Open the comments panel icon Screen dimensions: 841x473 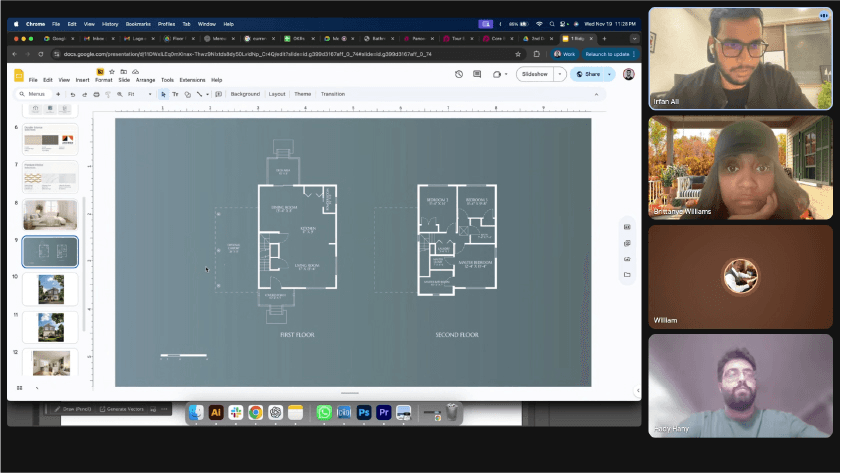point(477,74)
